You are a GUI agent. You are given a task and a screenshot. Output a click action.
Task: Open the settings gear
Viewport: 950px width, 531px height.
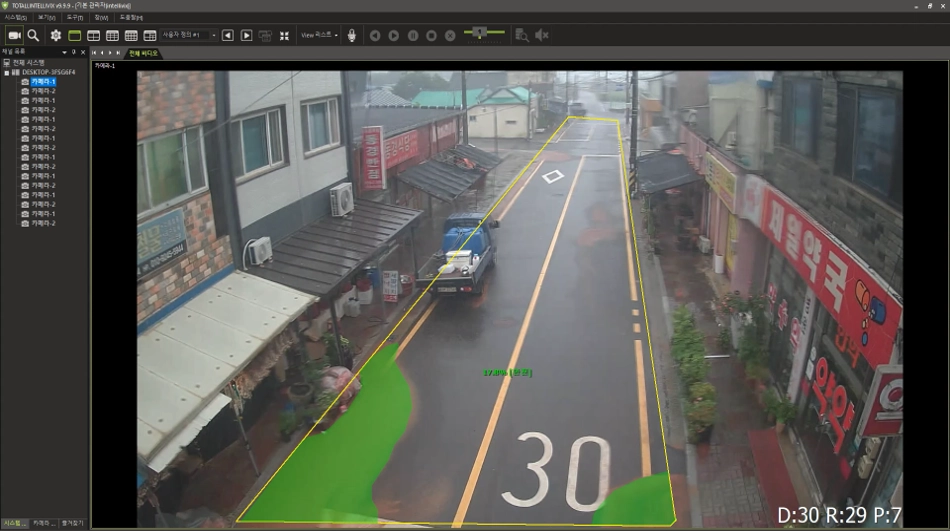coord(56,35)
